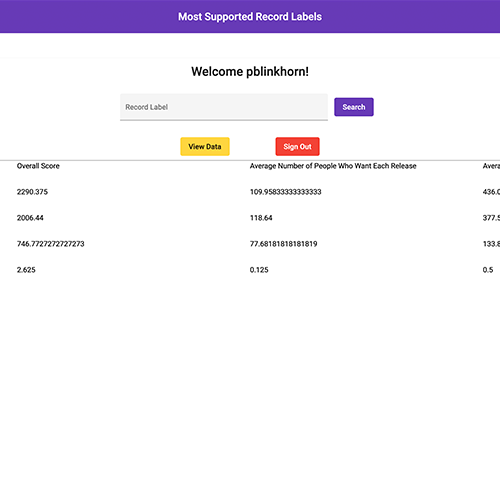500x500 pixels.
Task: Click the 109.95833333333333 average cell
Action: (285, 192)
